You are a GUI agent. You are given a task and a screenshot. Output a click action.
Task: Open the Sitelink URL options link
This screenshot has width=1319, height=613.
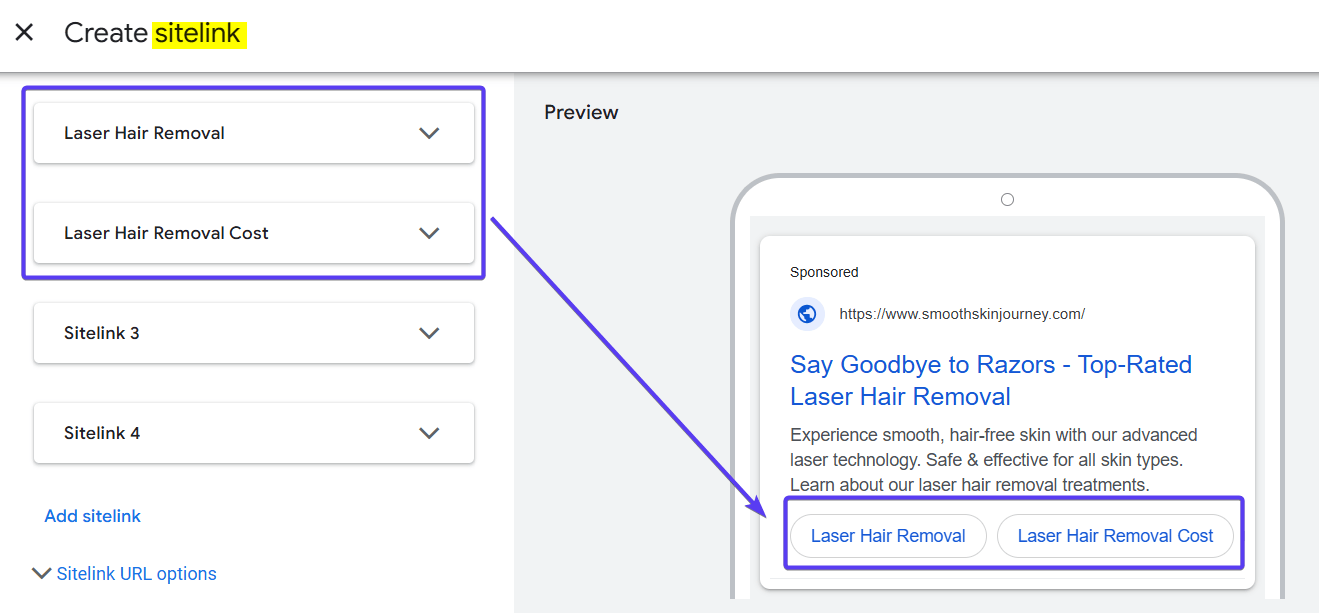coord(137,574)
